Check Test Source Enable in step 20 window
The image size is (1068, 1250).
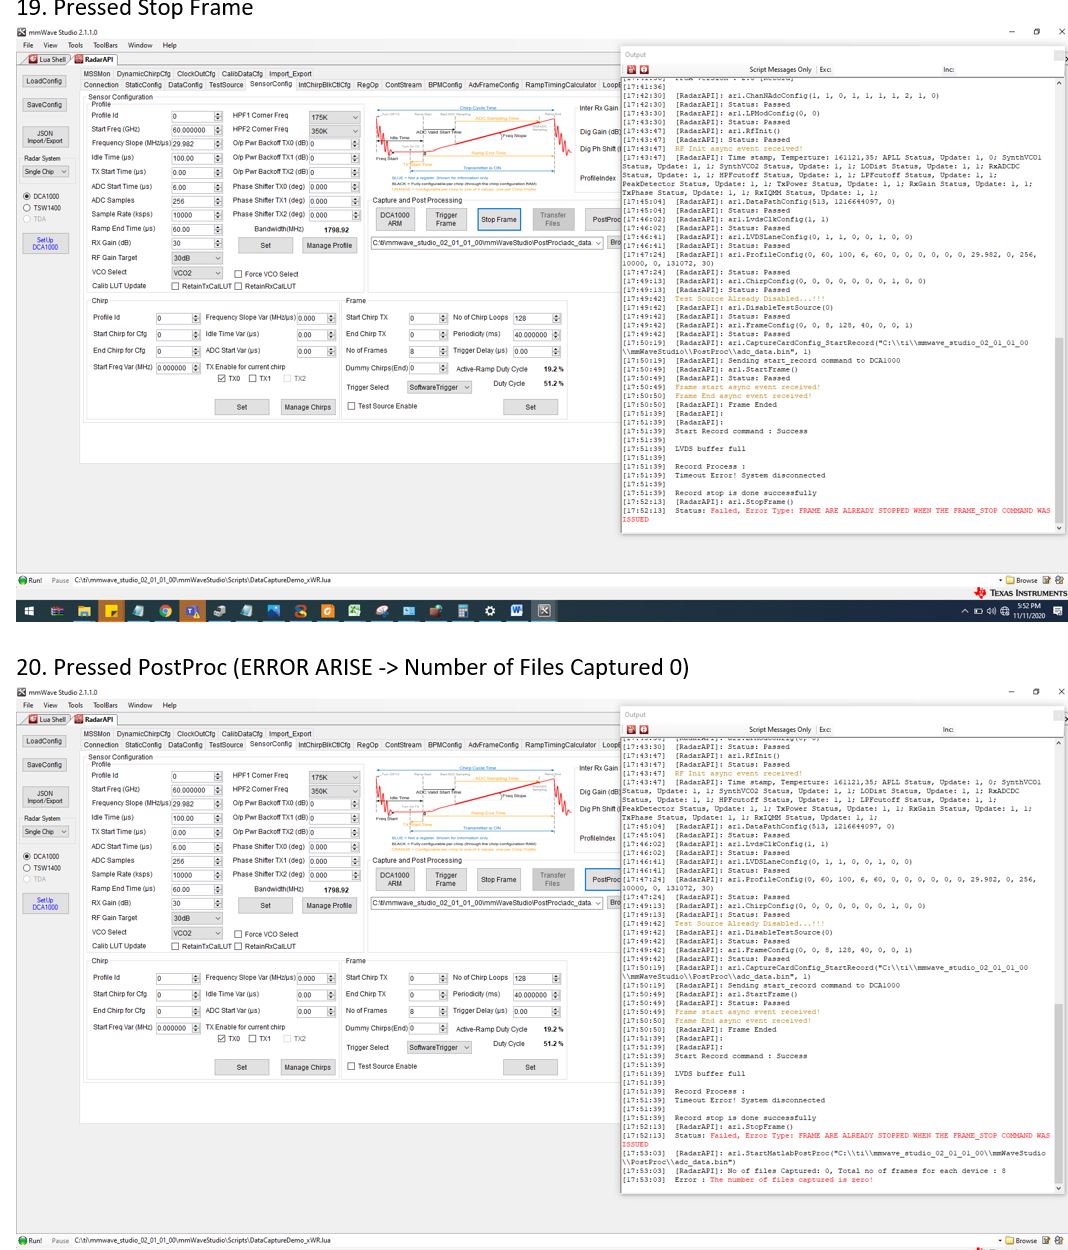click(x=351, y=1066)
